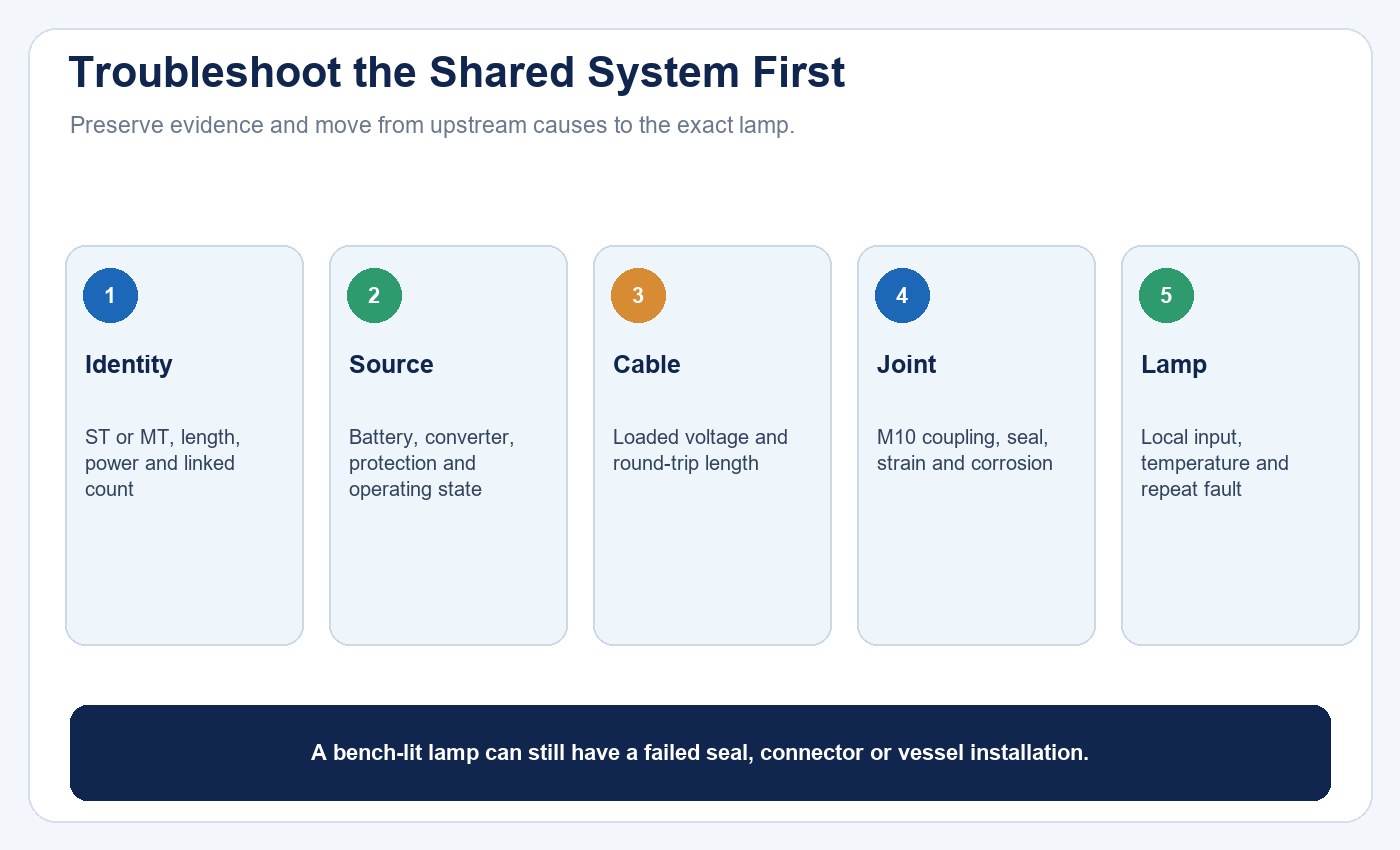Select the Cable heading
Screen dimensions: 1400x850
tap(646, 365)
